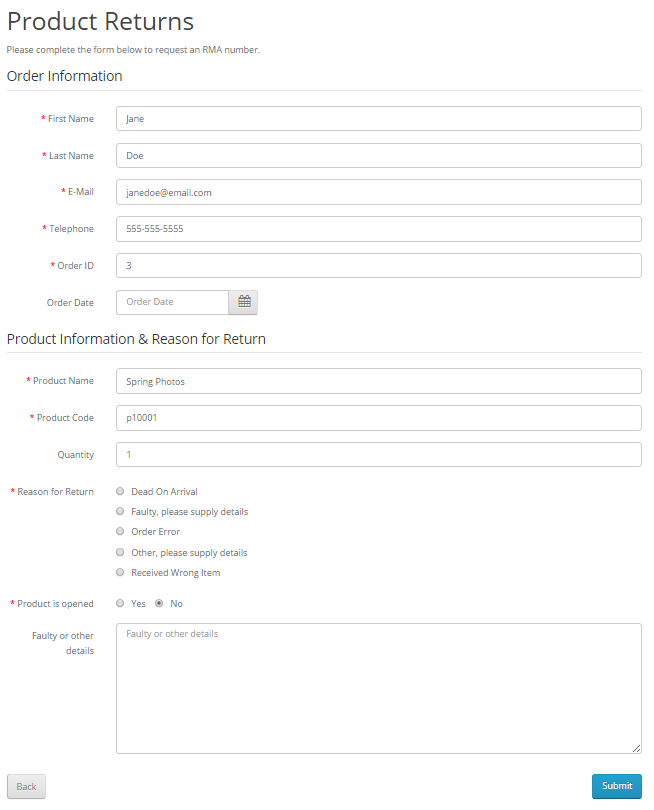
Task: Go back using the Back button
Action: (x=26, y=787)
